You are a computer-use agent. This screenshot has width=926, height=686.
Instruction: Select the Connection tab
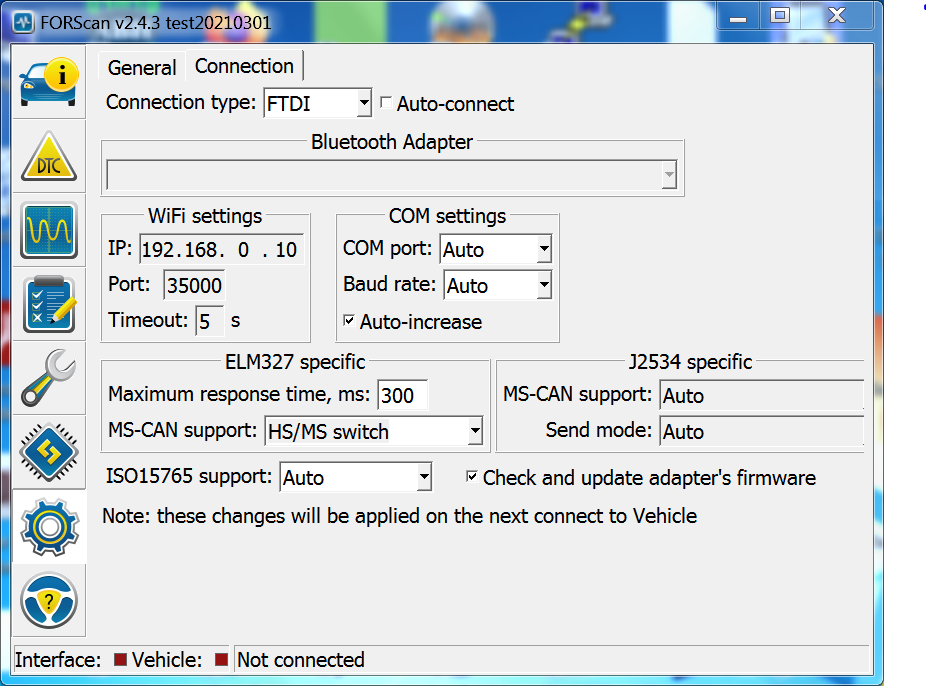coord(244,66)
